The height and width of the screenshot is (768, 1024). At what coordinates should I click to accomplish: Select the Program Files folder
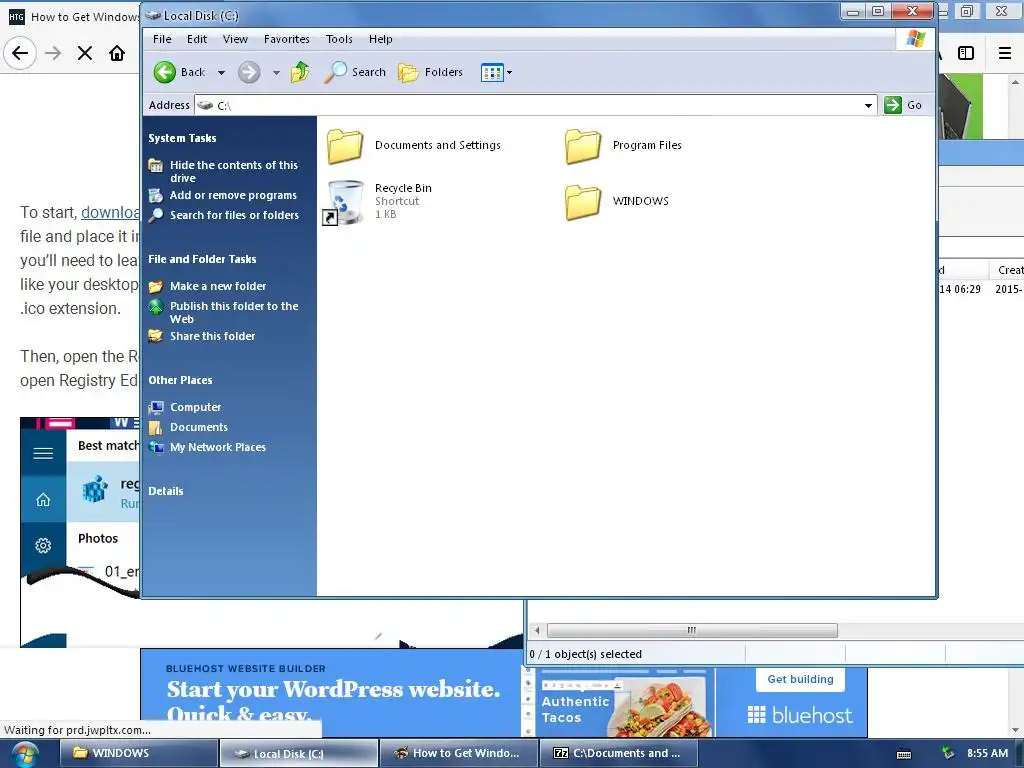click(624, 145)
